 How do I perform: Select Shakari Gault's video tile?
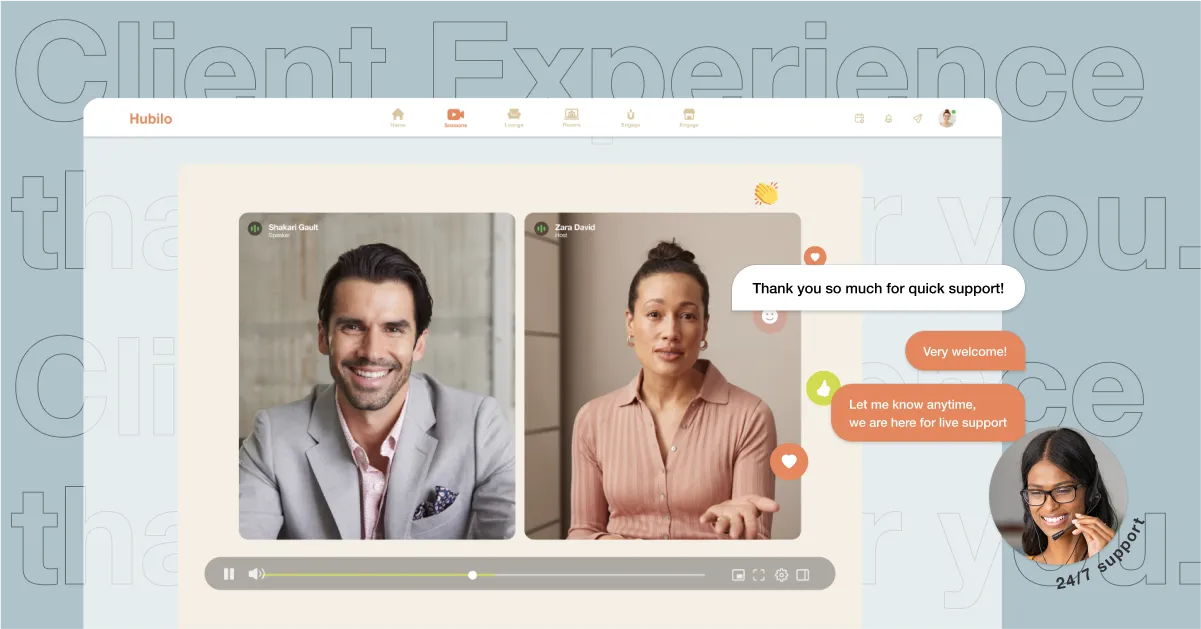pyautogui.click(x=377, y=376)
